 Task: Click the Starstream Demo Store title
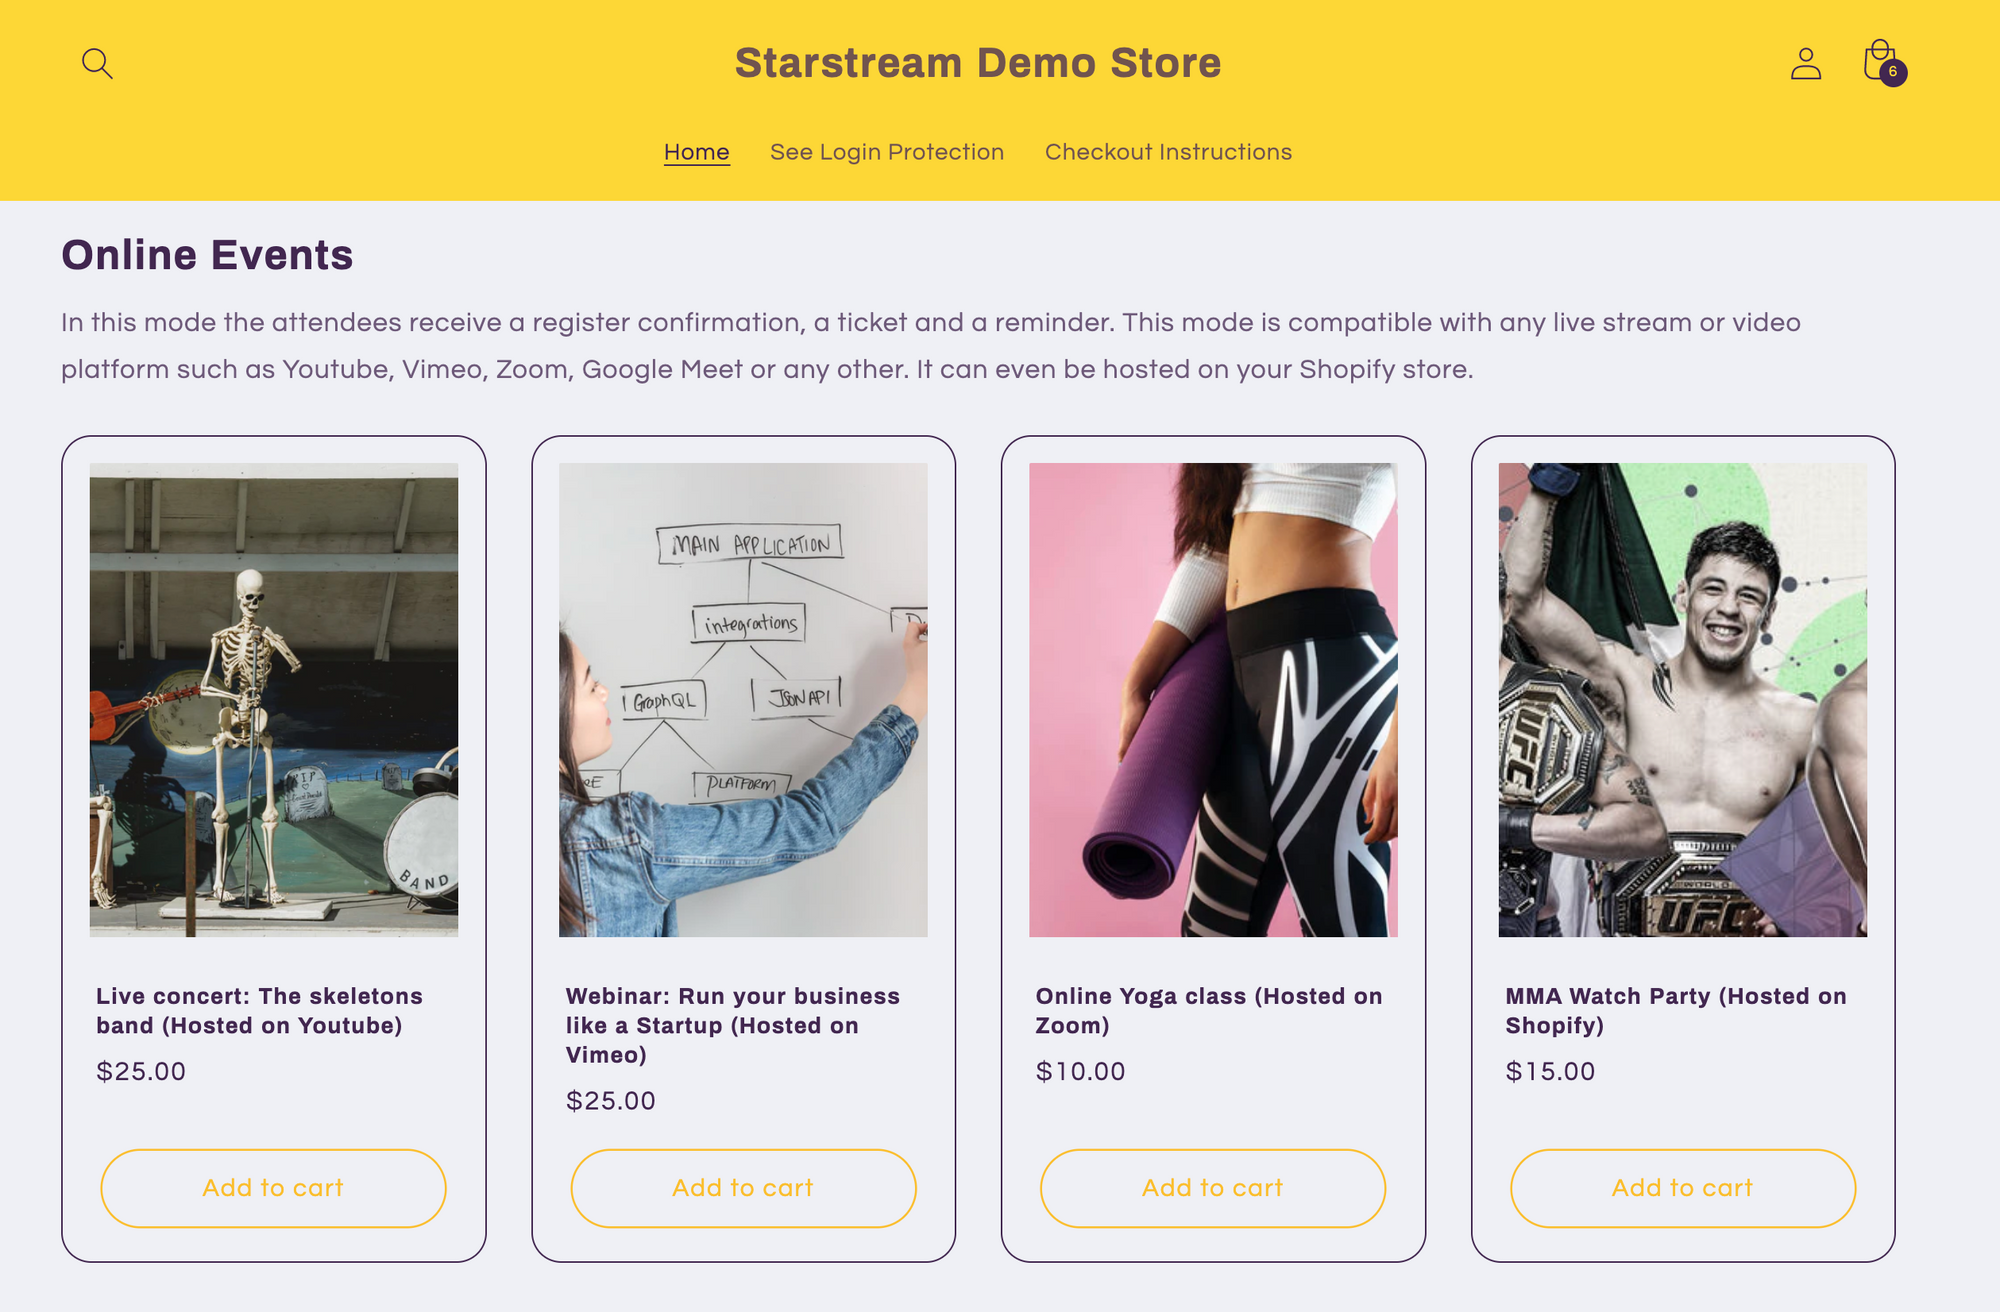click(x=977, y=63)
